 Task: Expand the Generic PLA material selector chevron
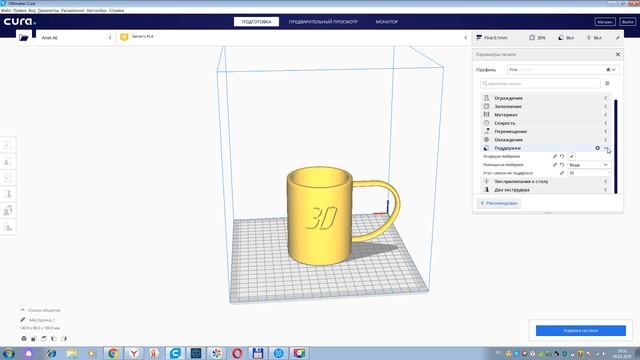466,38
